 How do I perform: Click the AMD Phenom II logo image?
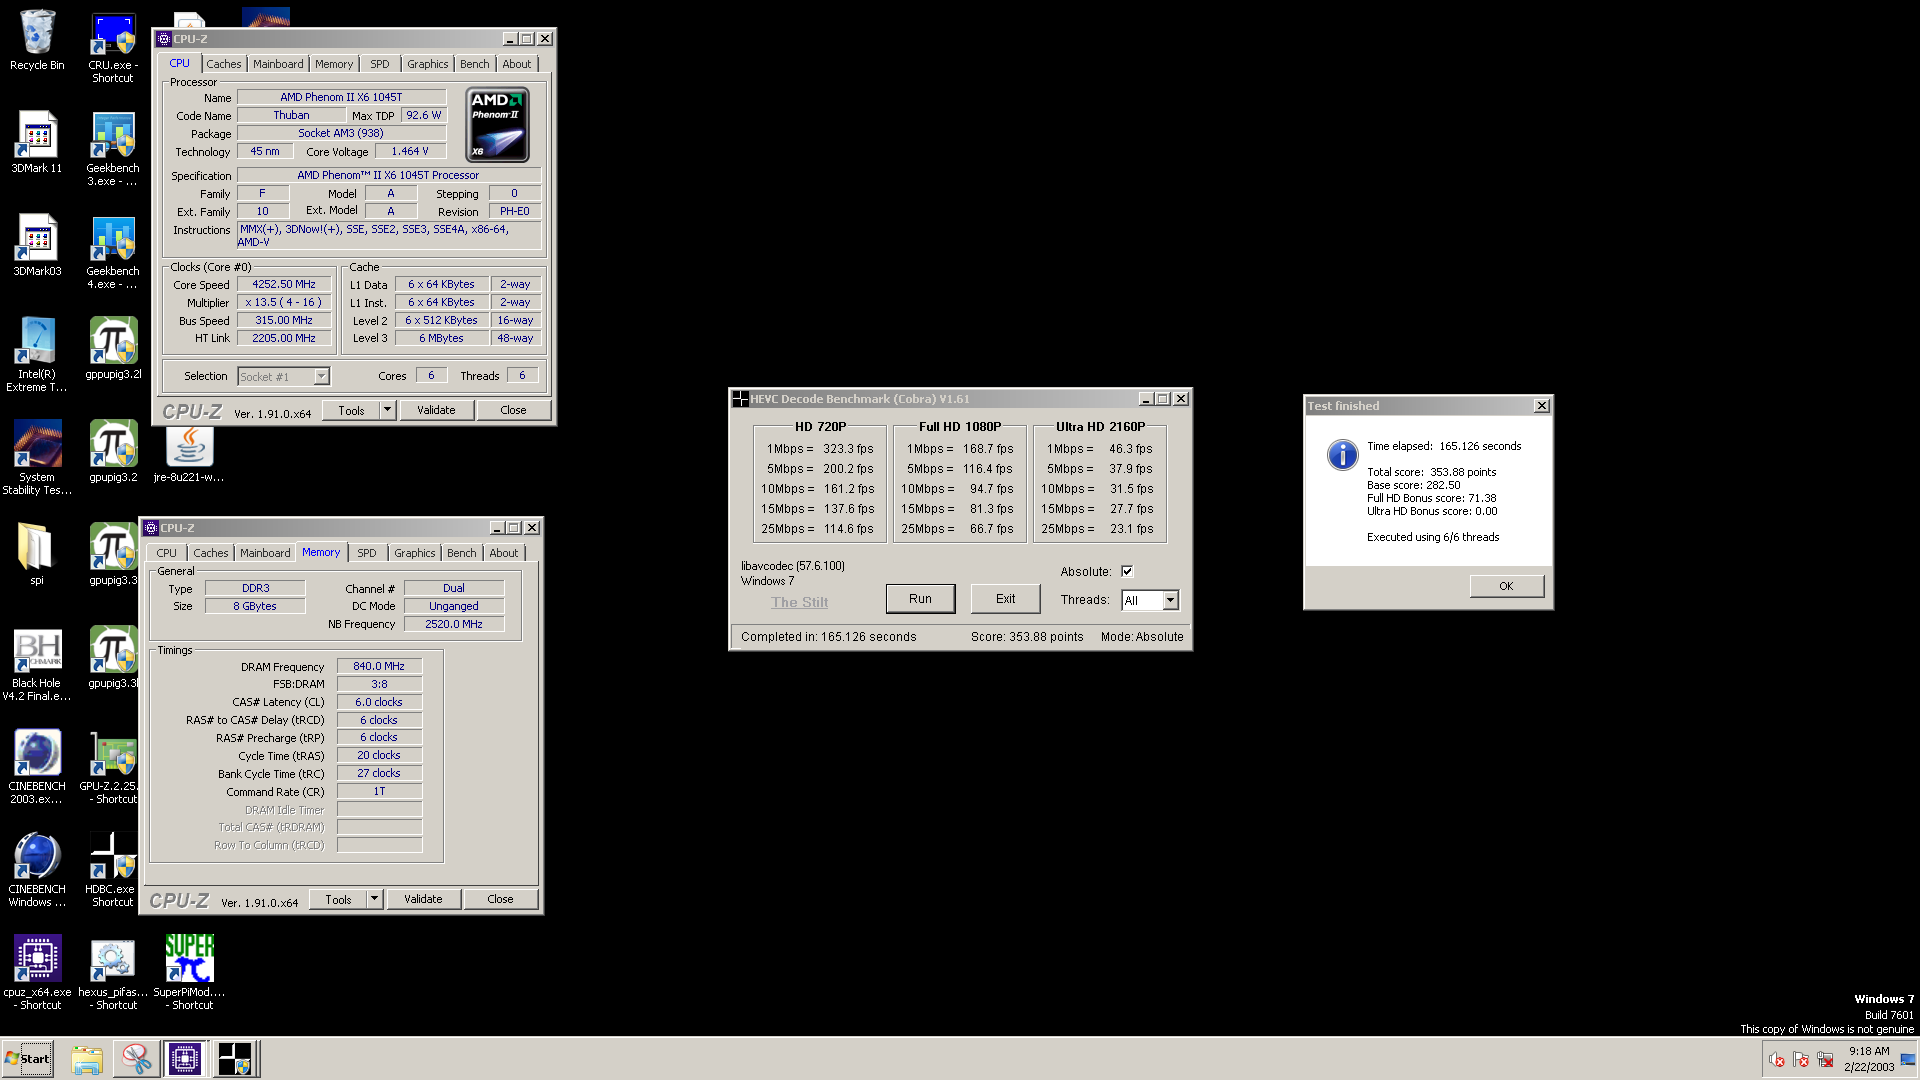[x=497, y=125]
